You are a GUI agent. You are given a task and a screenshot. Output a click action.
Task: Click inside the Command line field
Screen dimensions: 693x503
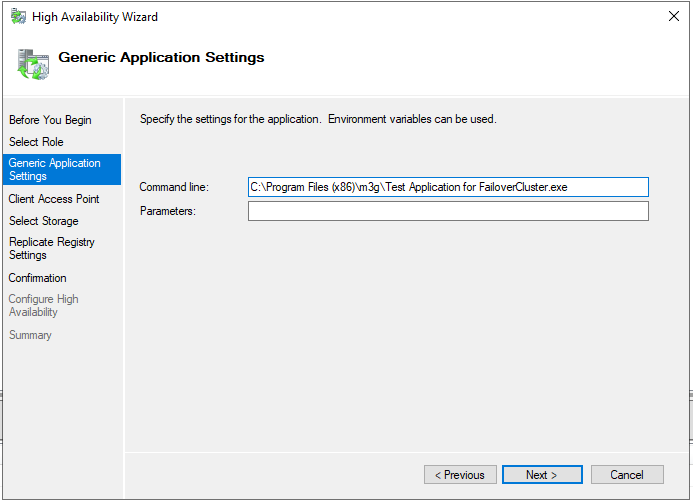[448, 187]
